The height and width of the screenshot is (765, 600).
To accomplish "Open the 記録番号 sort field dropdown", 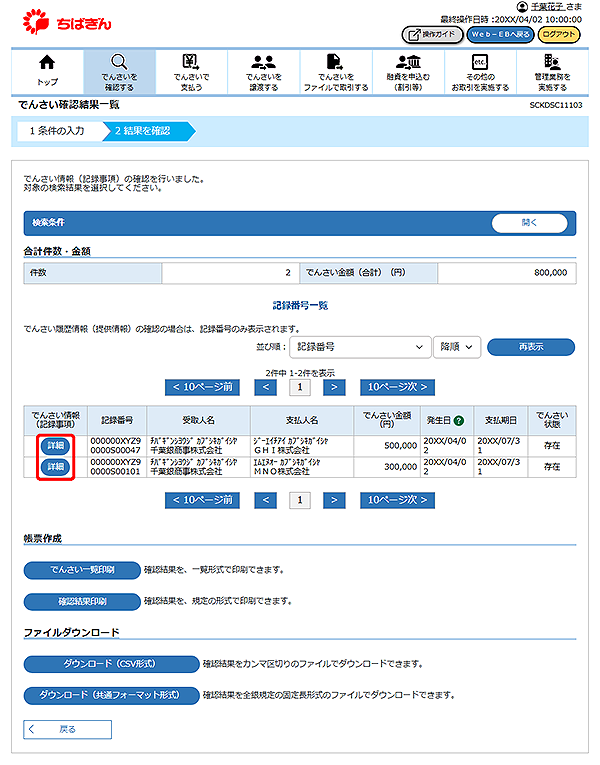I will tap(360, 347).
